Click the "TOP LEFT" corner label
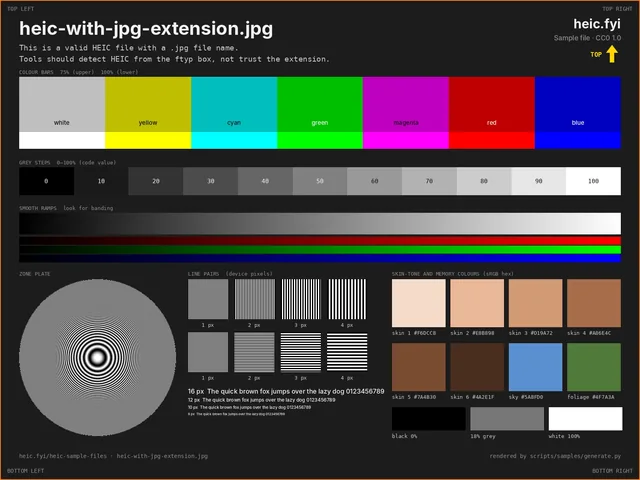 click(x=21, y=9)
